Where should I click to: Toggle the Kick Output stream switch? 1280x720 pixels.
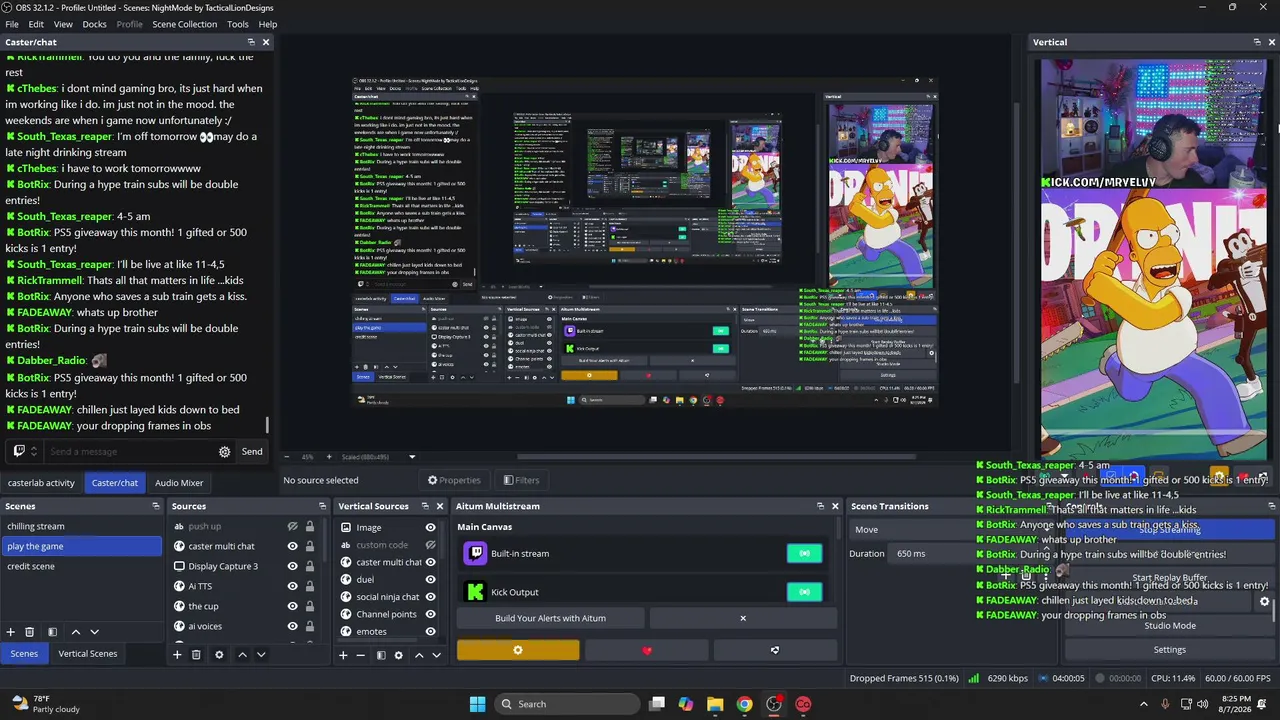[804, 592]
